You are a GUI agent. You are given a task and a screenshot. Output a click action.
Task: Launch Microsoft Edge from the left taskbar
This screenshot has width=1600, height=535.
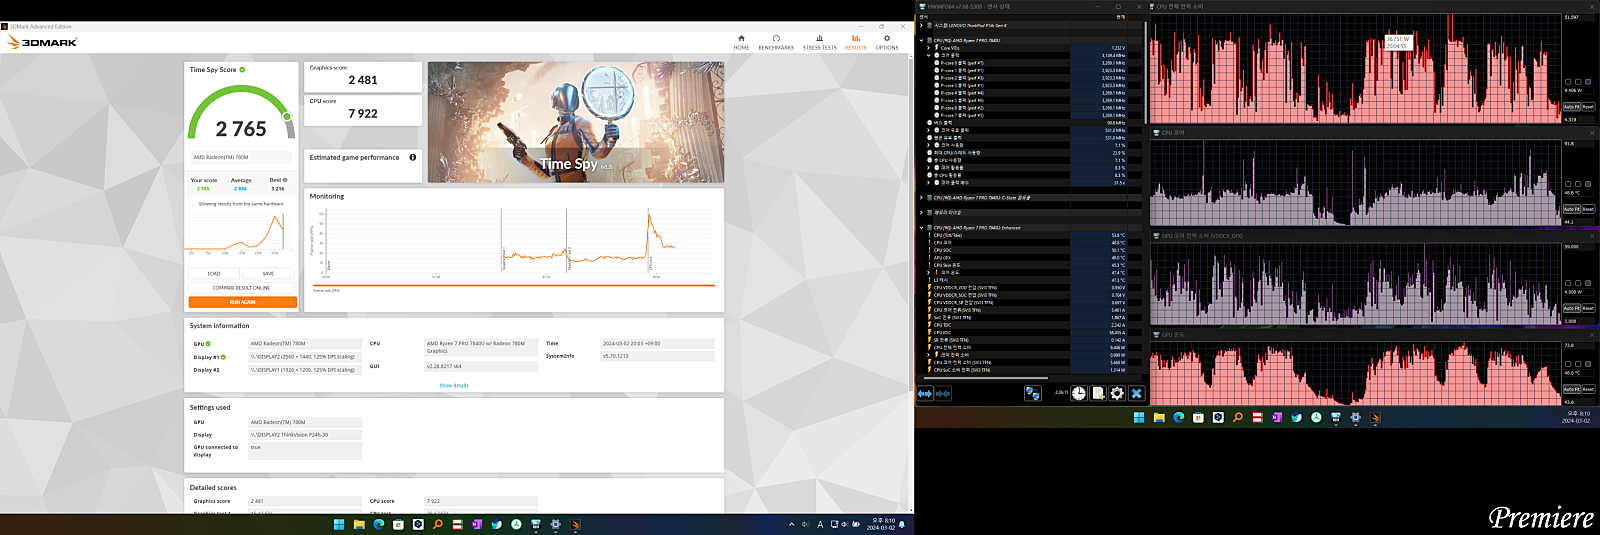click(x=379, y=524)
